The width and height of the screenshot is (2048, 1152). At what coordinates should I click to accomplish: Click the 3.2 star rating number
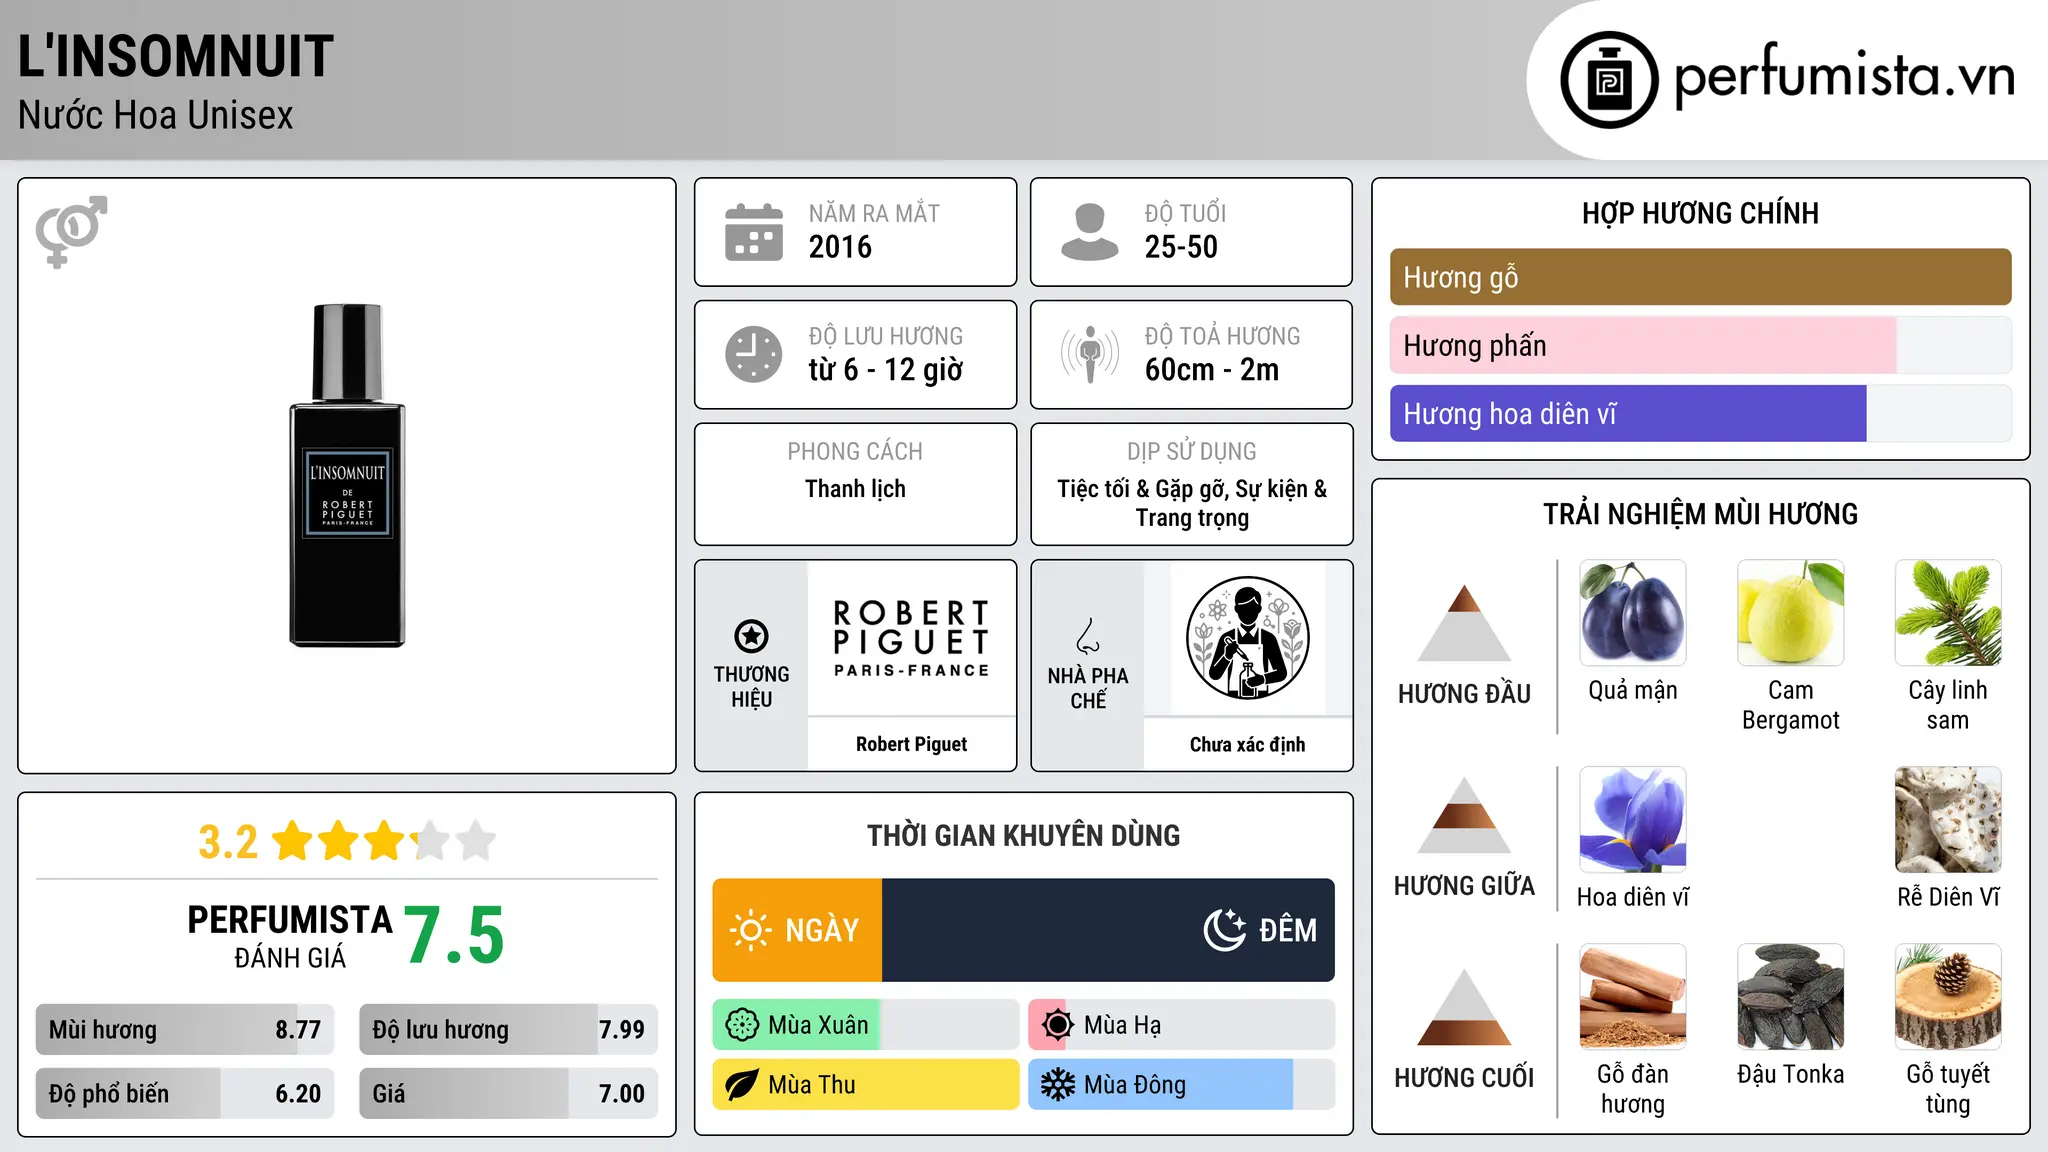pos(228,842)
